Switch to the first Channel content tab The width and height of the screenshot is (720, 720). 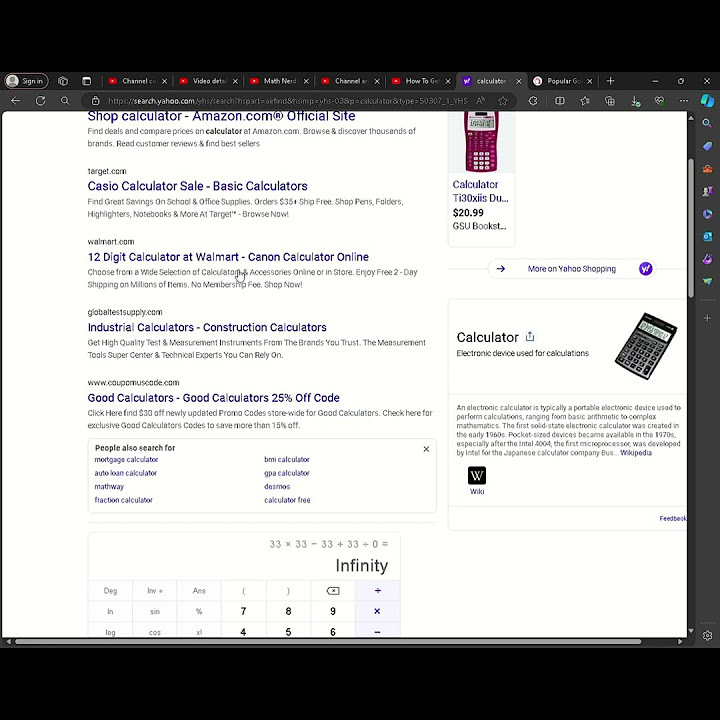[x=138, y=81]
